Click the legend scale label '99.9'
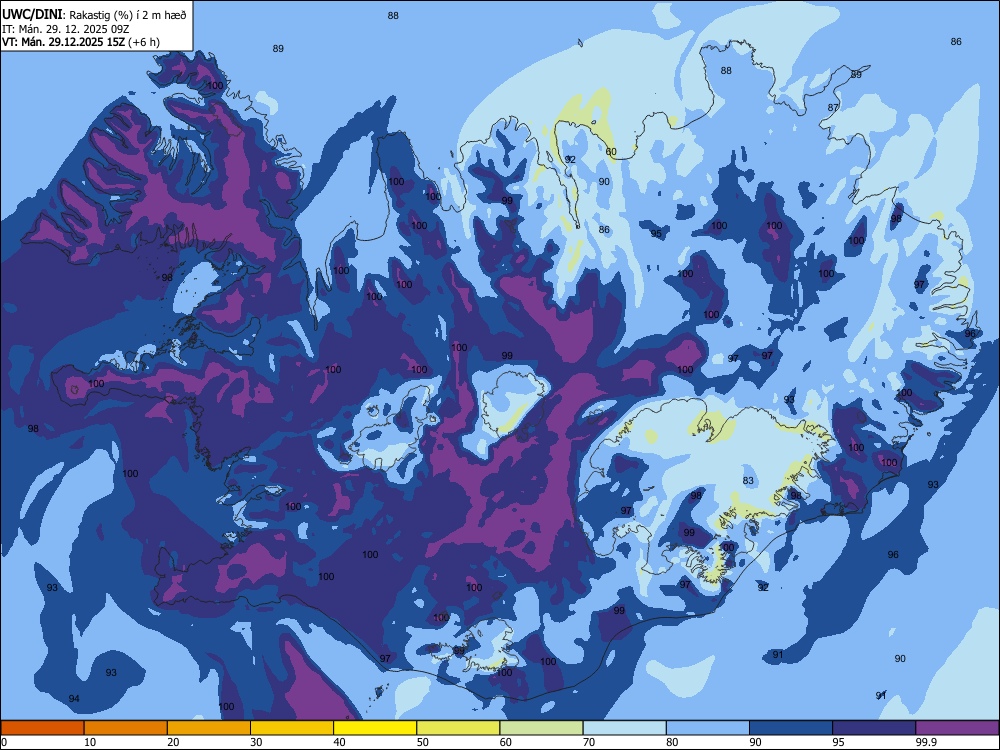 [x=925, y=742]
